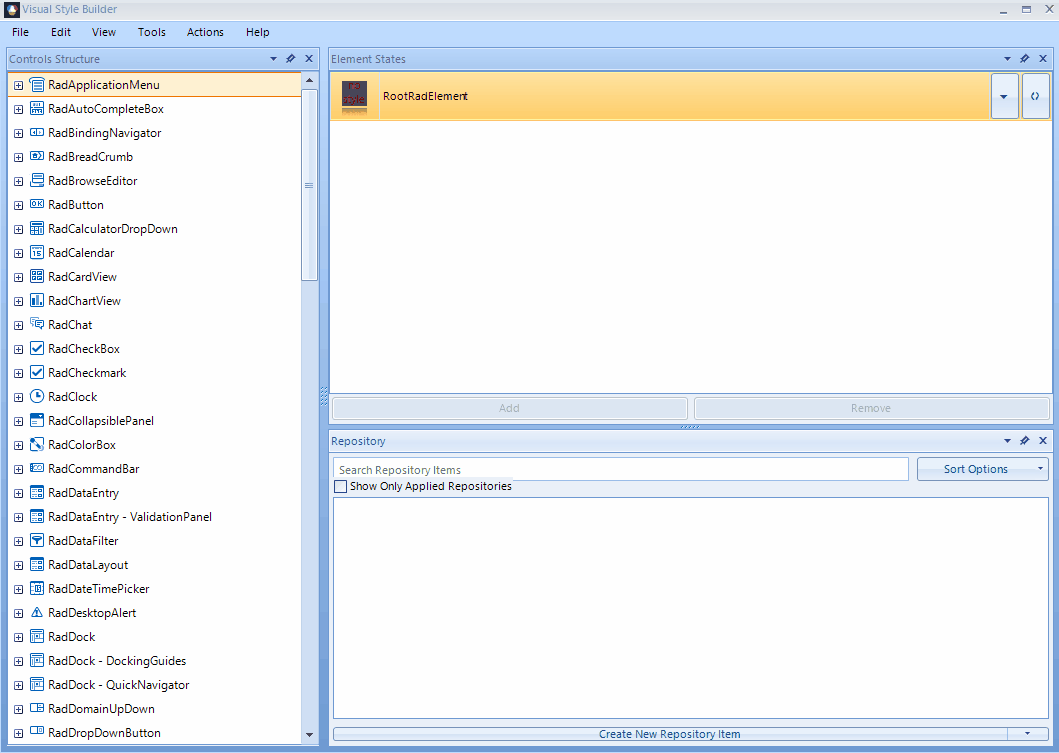
Task: Click the RadCheckmark icon
Action: (37, 372)
